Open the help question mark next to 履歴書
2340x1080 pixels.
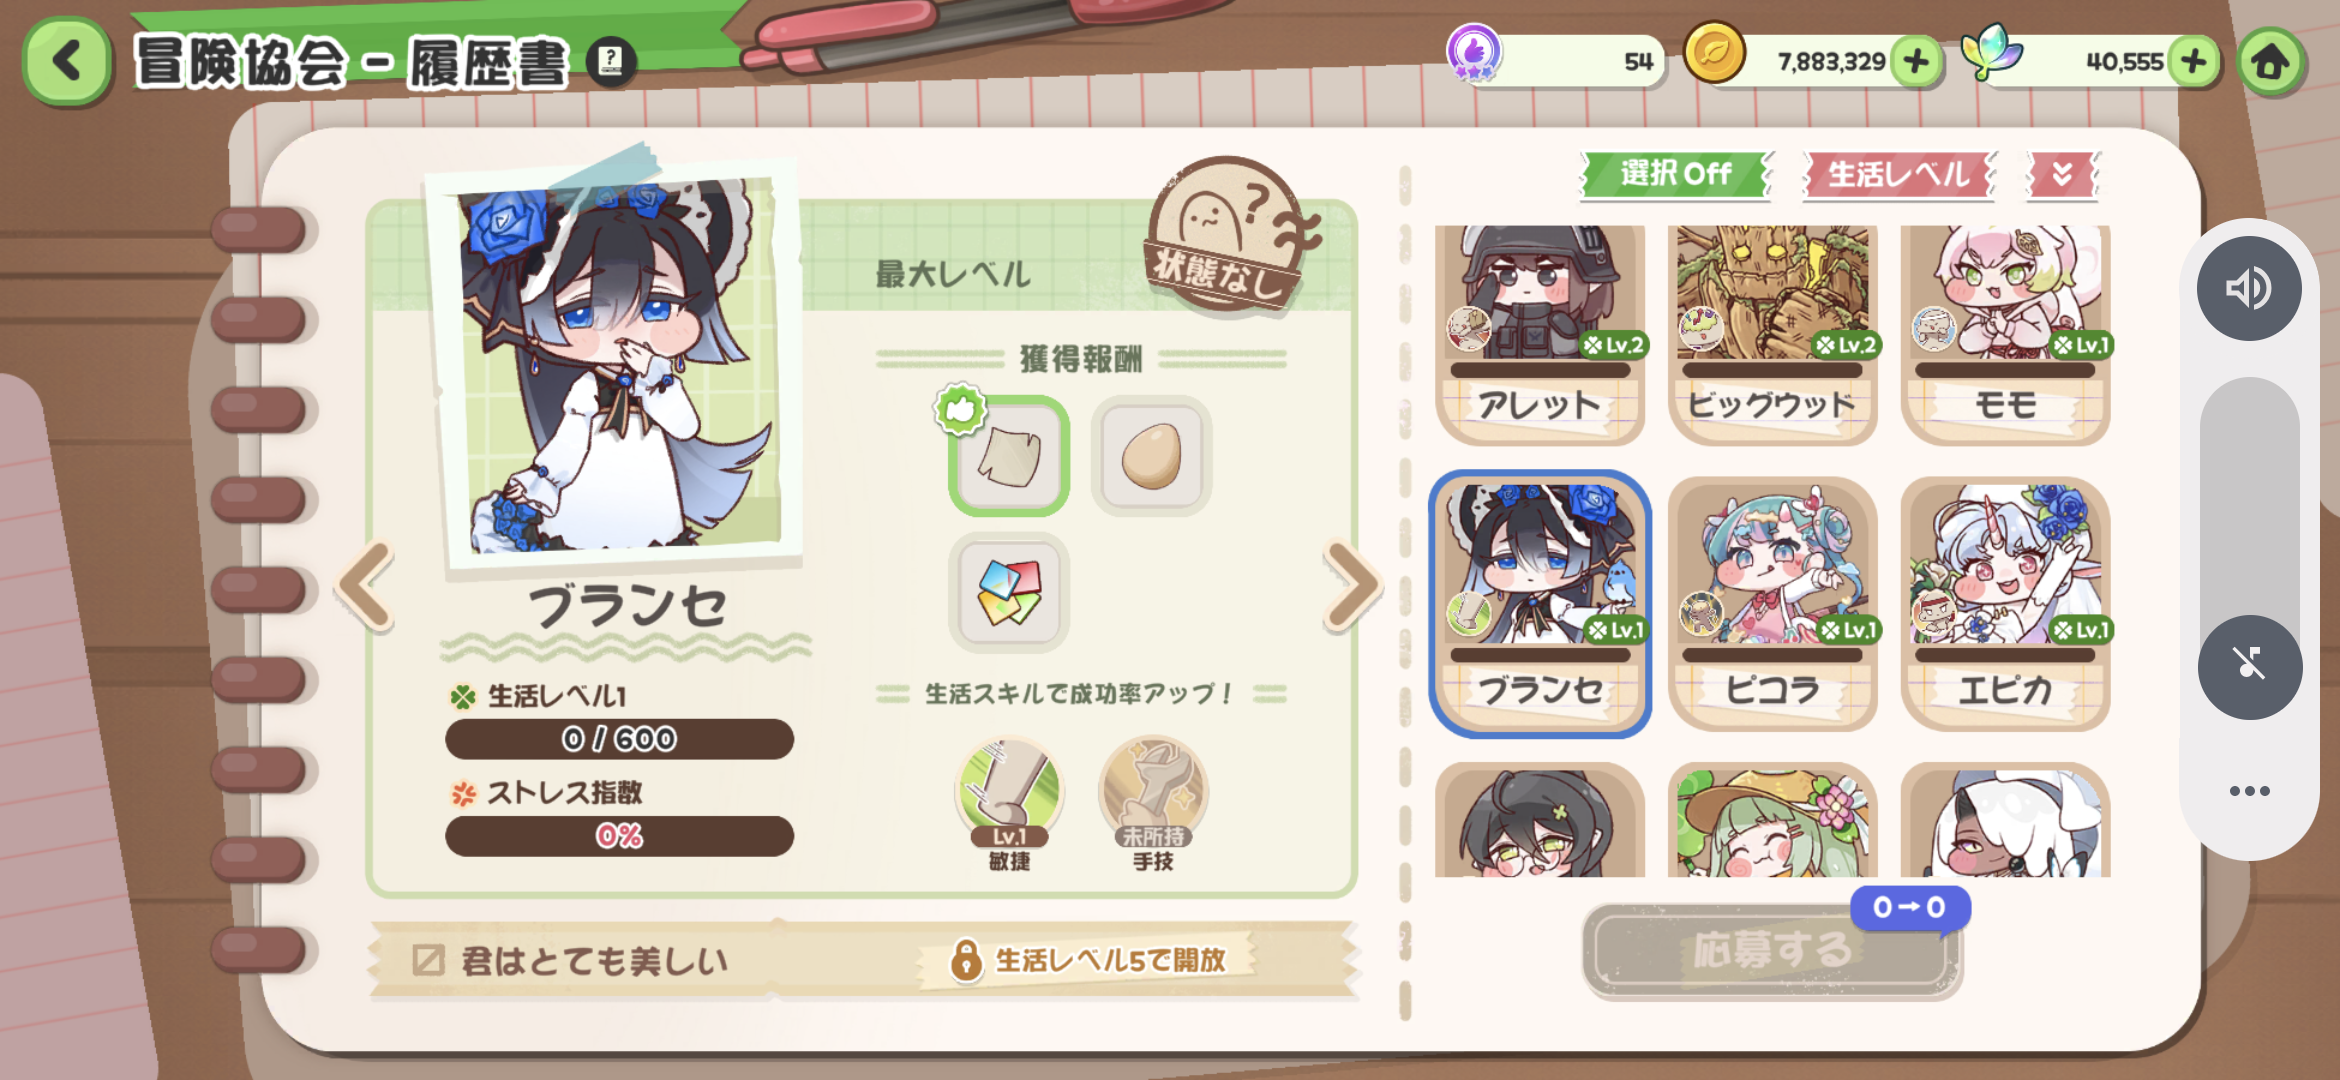[610, 62]
